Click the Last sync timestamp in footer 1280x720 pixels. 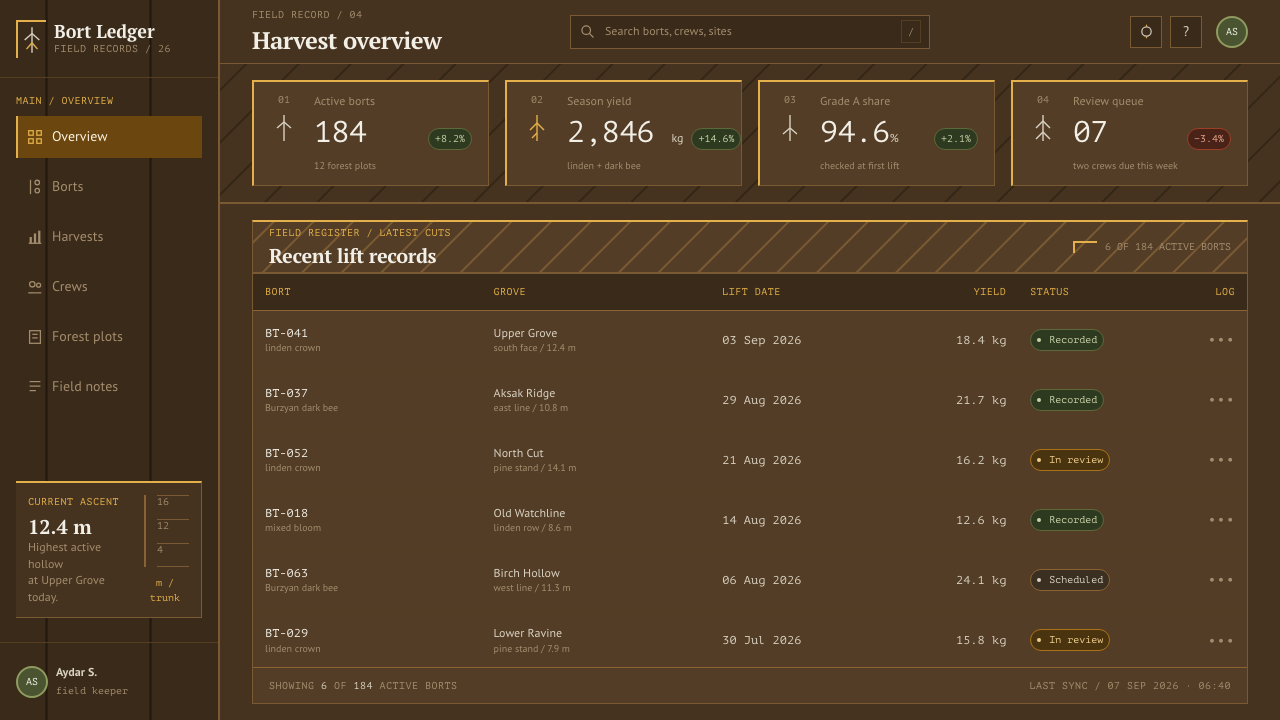[x=1130, y=686]
